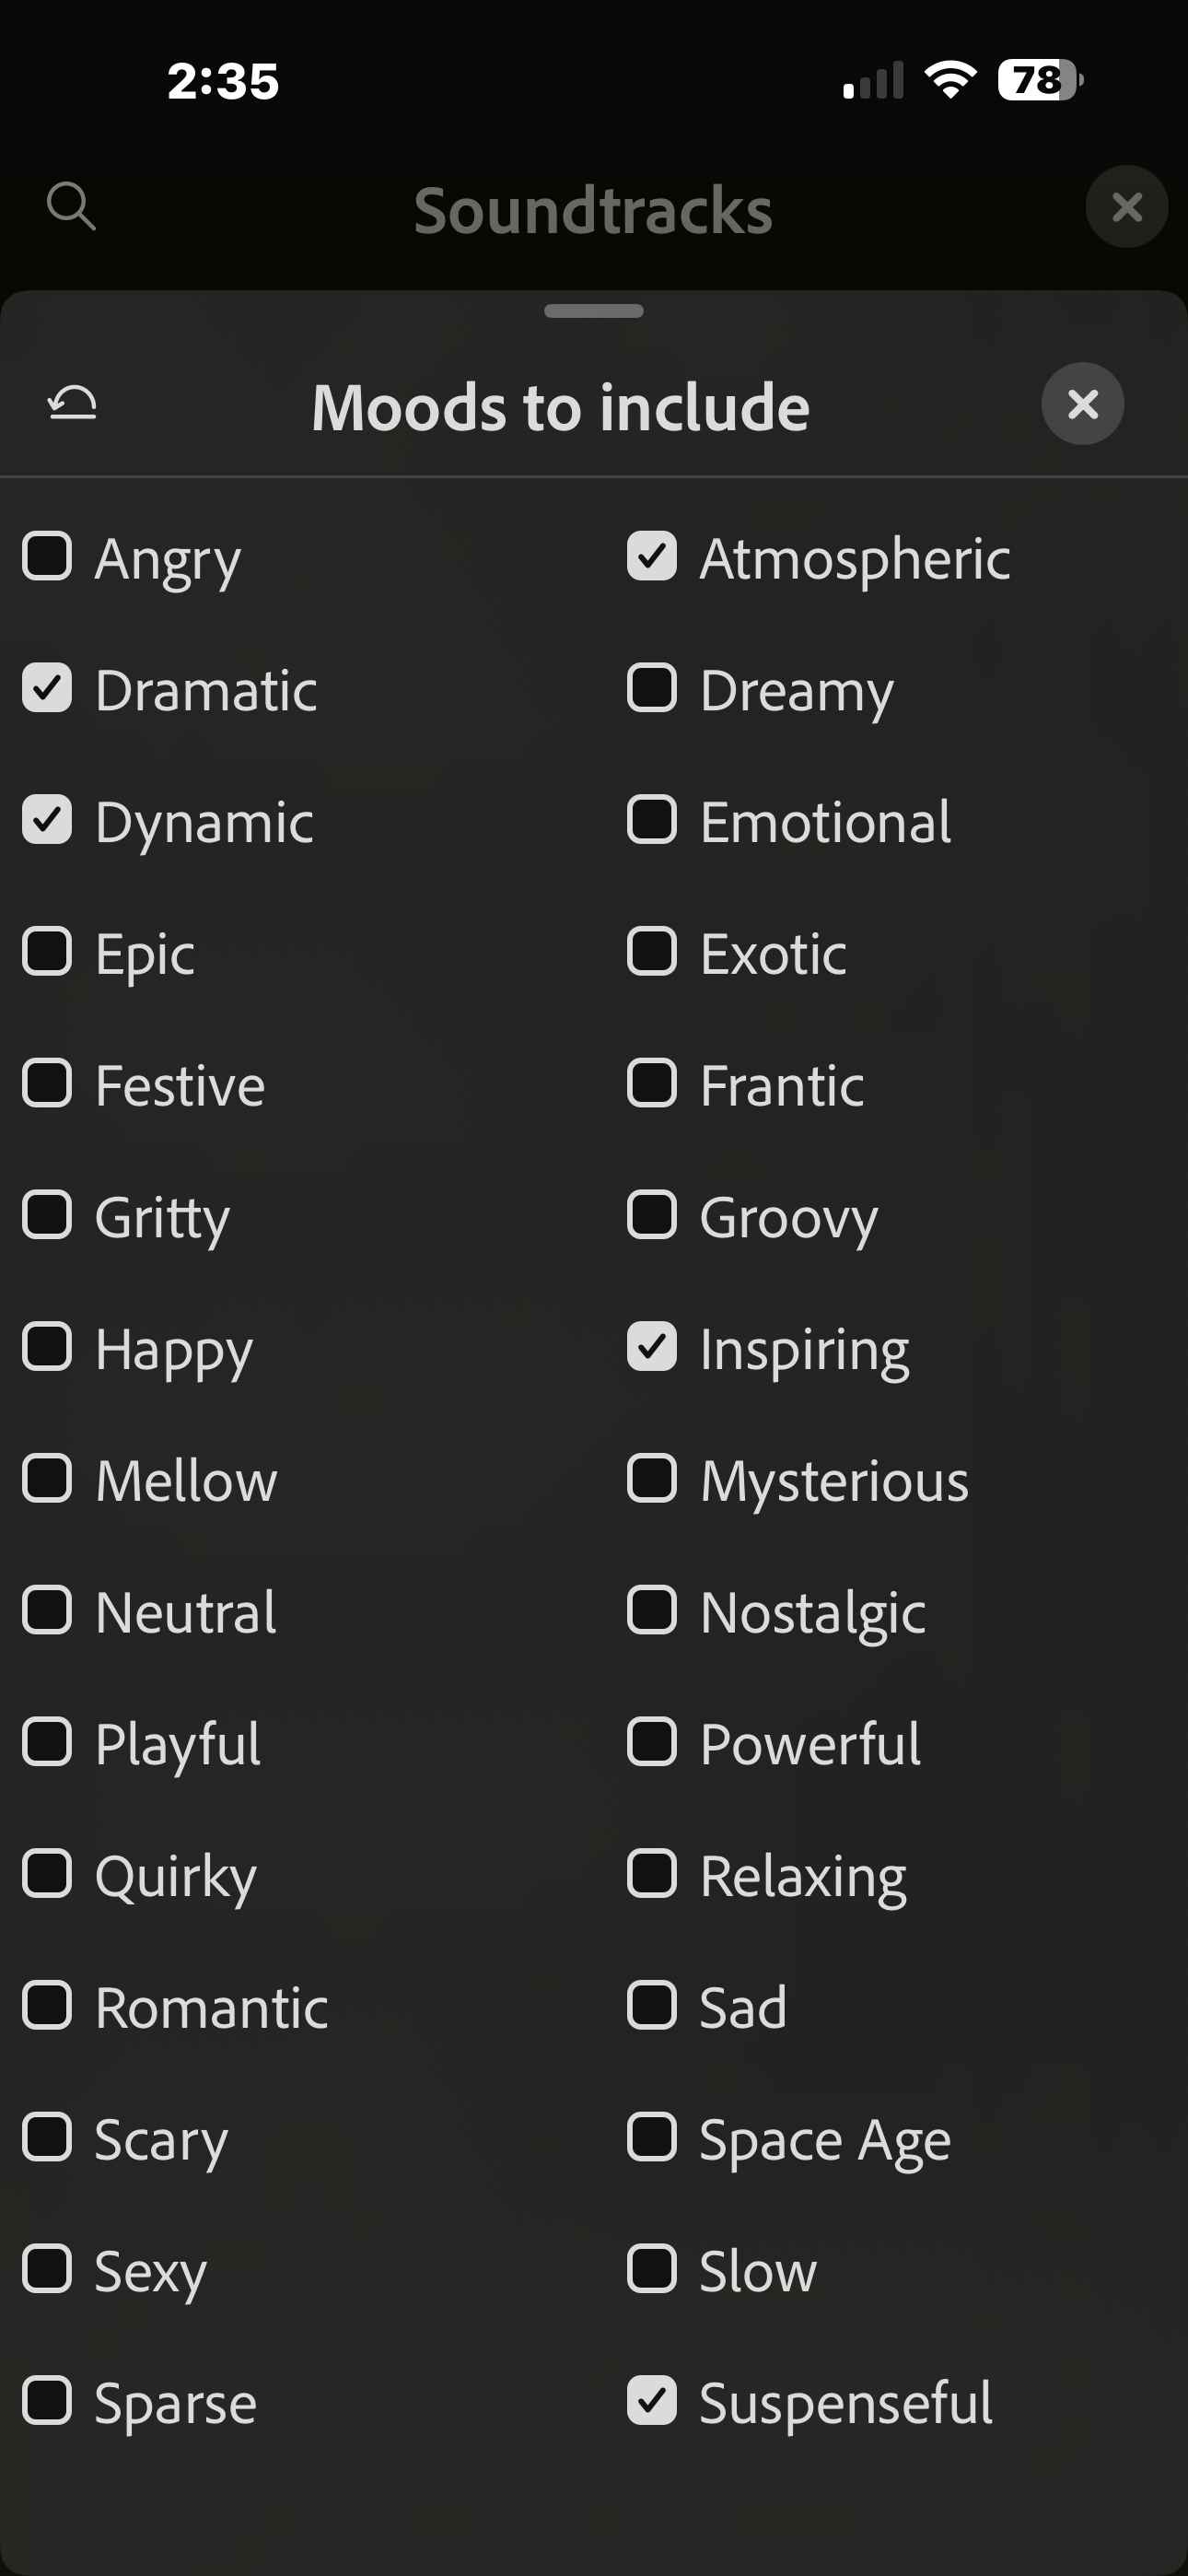The height and width of the screenshot is (2576, 1188).
Task: Disable the Dynamic mood checkbox
Action: coord(47,821)
